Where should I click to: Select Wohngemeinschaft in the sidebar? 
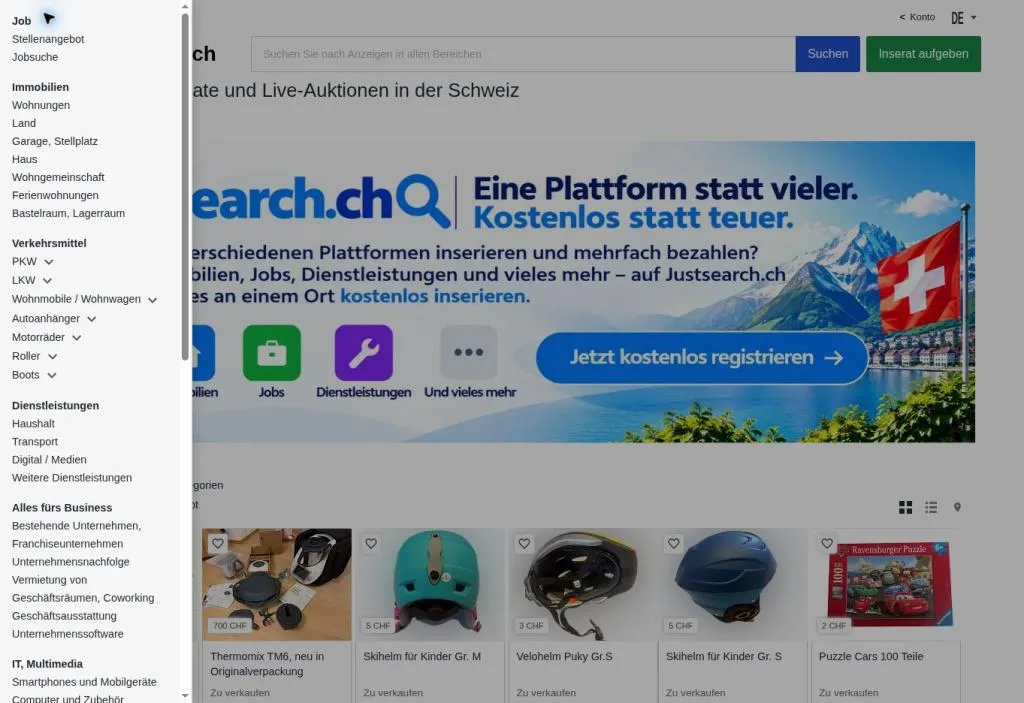(x=58, y=177)
